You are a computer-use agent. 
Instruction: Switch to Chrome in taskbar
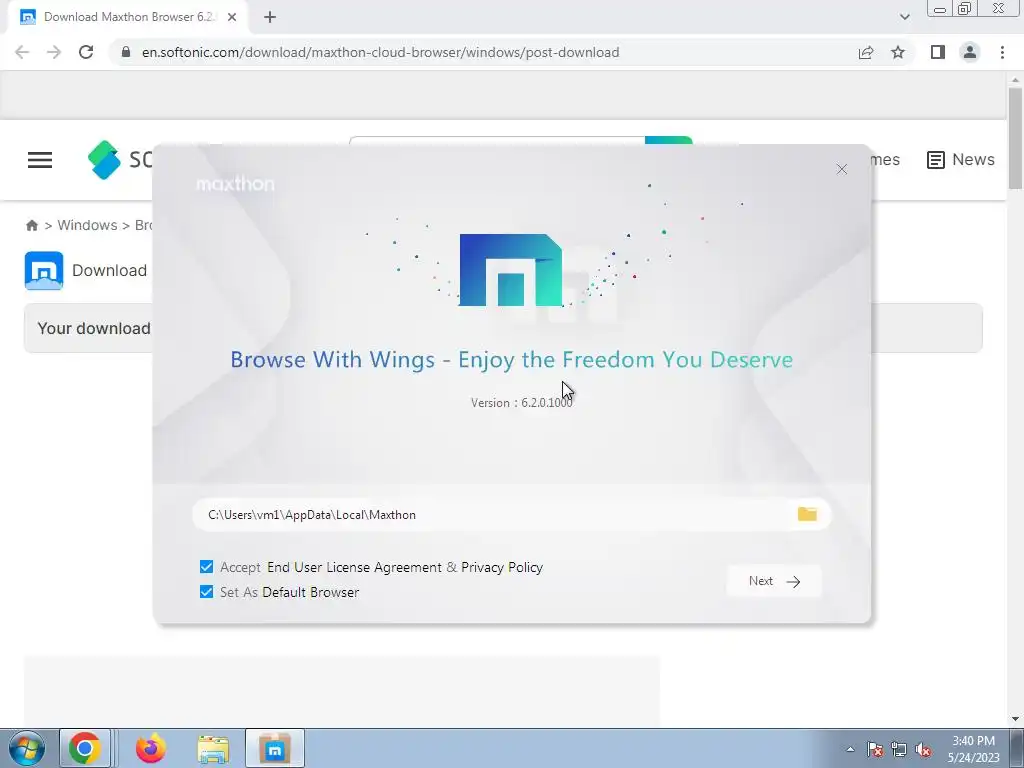(84, 748)
